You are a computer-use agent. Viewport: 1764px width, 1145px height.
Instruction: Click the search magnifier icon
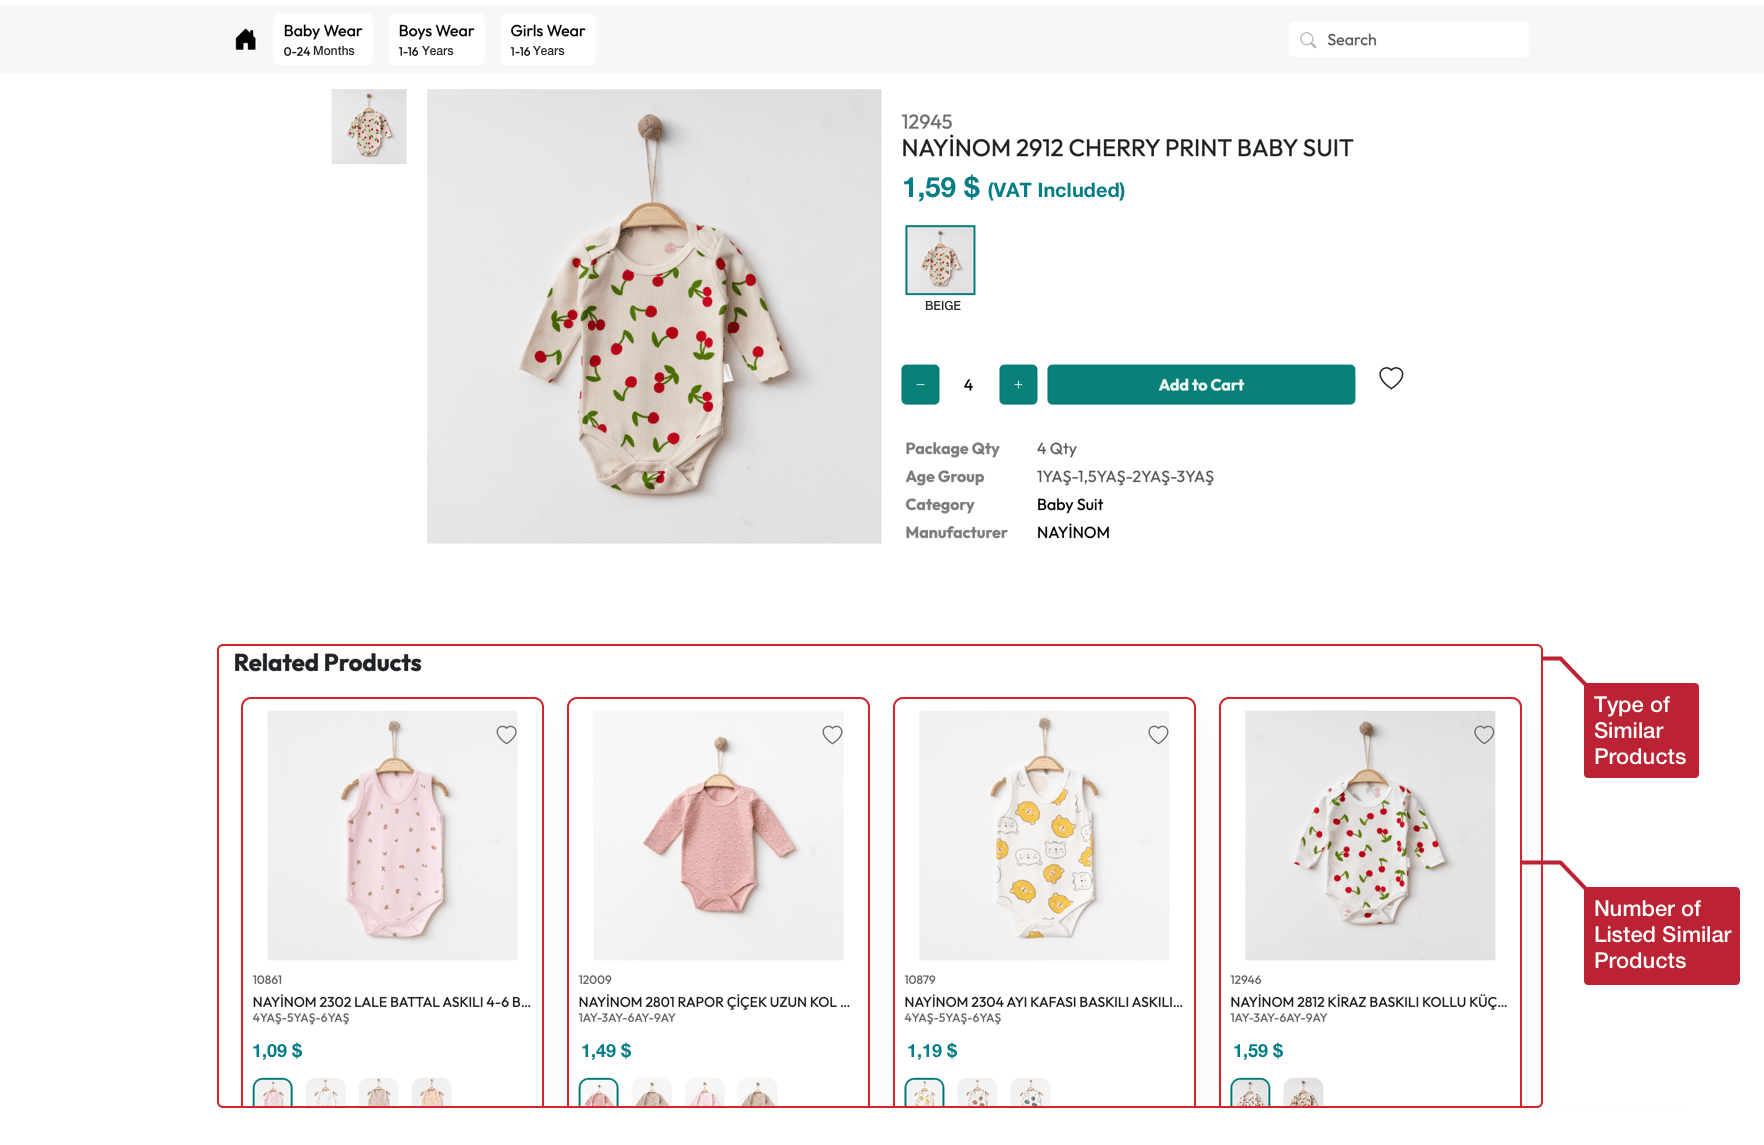pos(1308,40)
